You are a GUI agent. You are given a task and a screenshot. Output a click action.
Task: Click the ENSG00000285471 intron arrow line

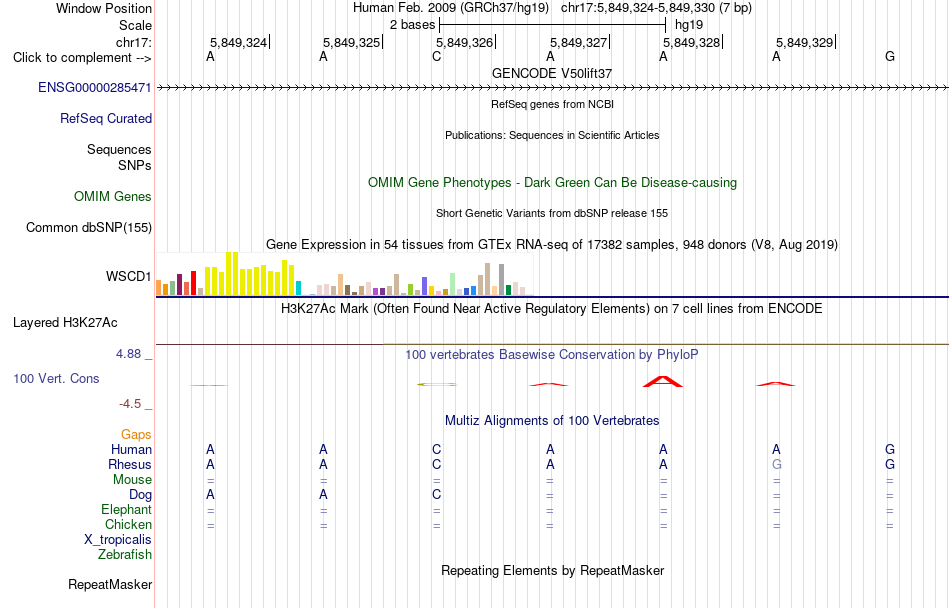552,88
